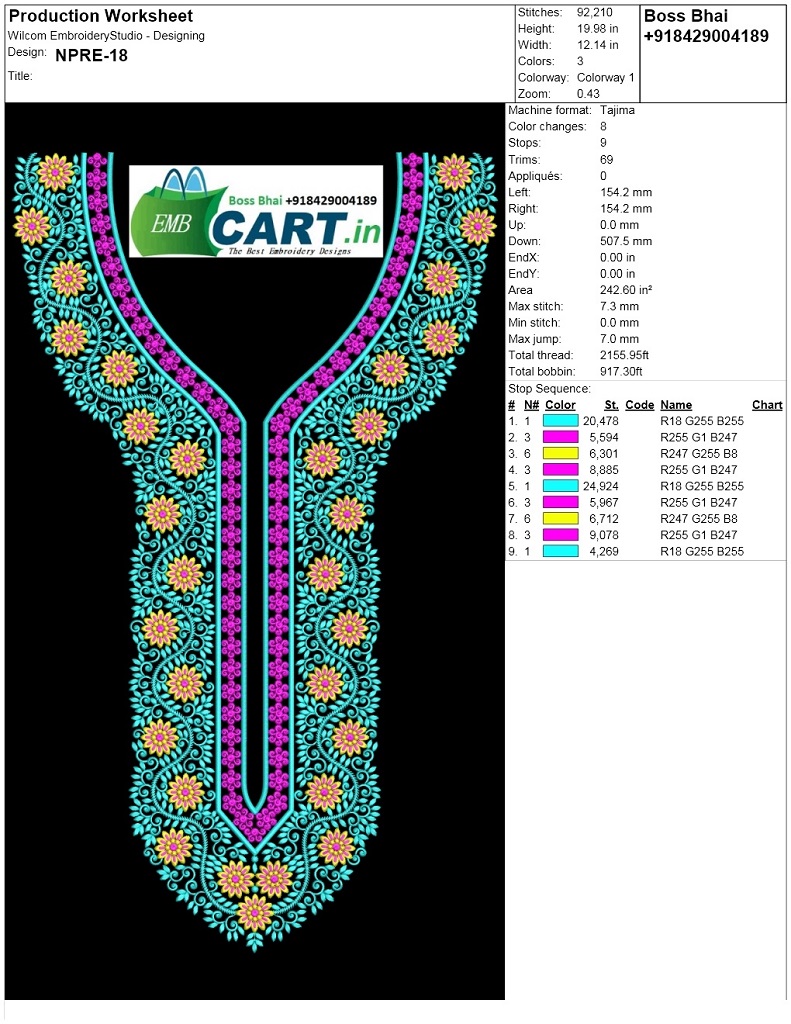Click the magenta swatch beside 5,594 stitches
791x1024 pixels.
pos(560,438)
